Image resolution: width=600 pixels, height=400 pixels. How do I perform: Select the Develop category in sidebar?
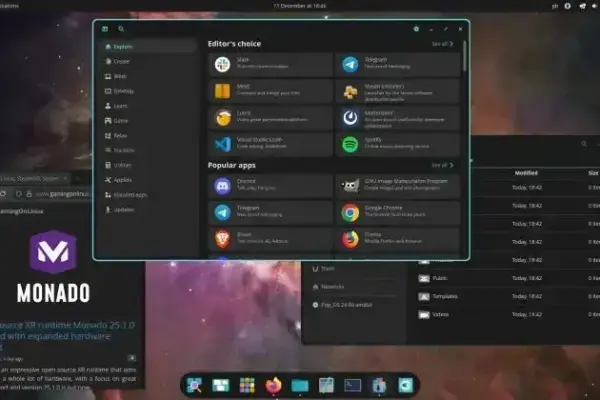click(149, 91)
